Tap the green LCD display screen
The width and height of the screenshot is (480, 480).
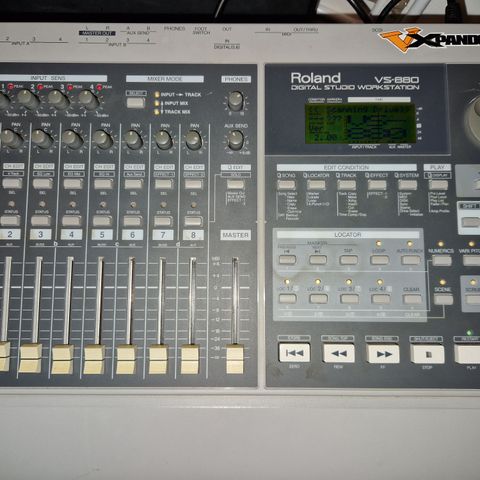[x=360, y=124]
